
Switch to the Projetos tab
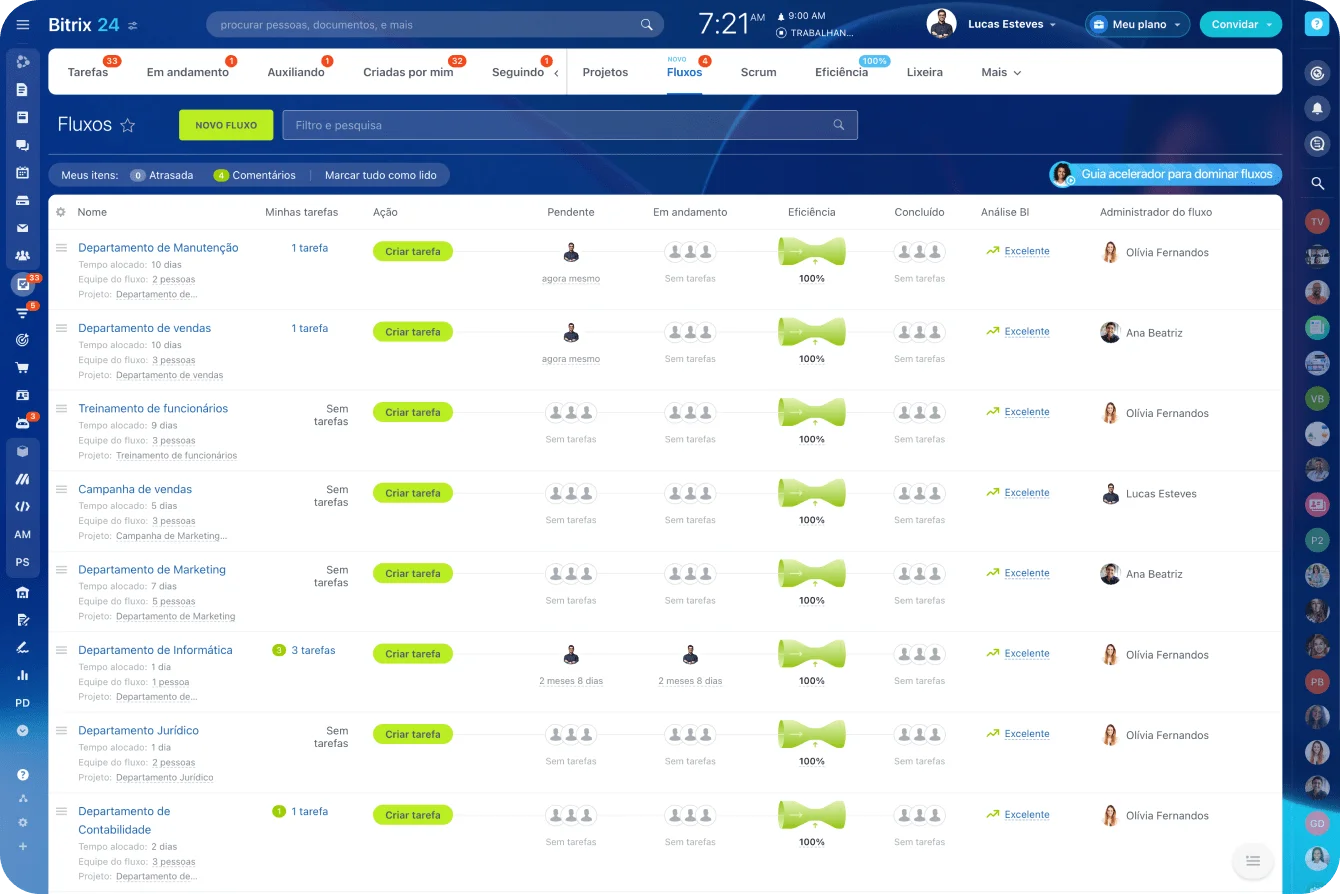coord(605,72)
